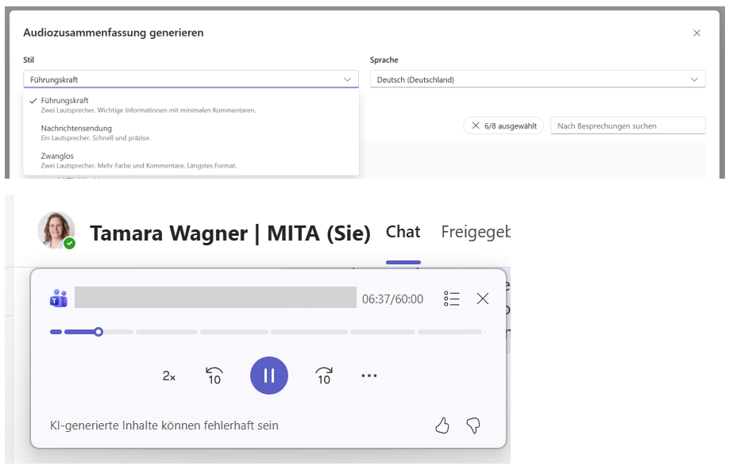
Task: Choose the Nachrichtensendung style option
Action: tap(191, 133)
